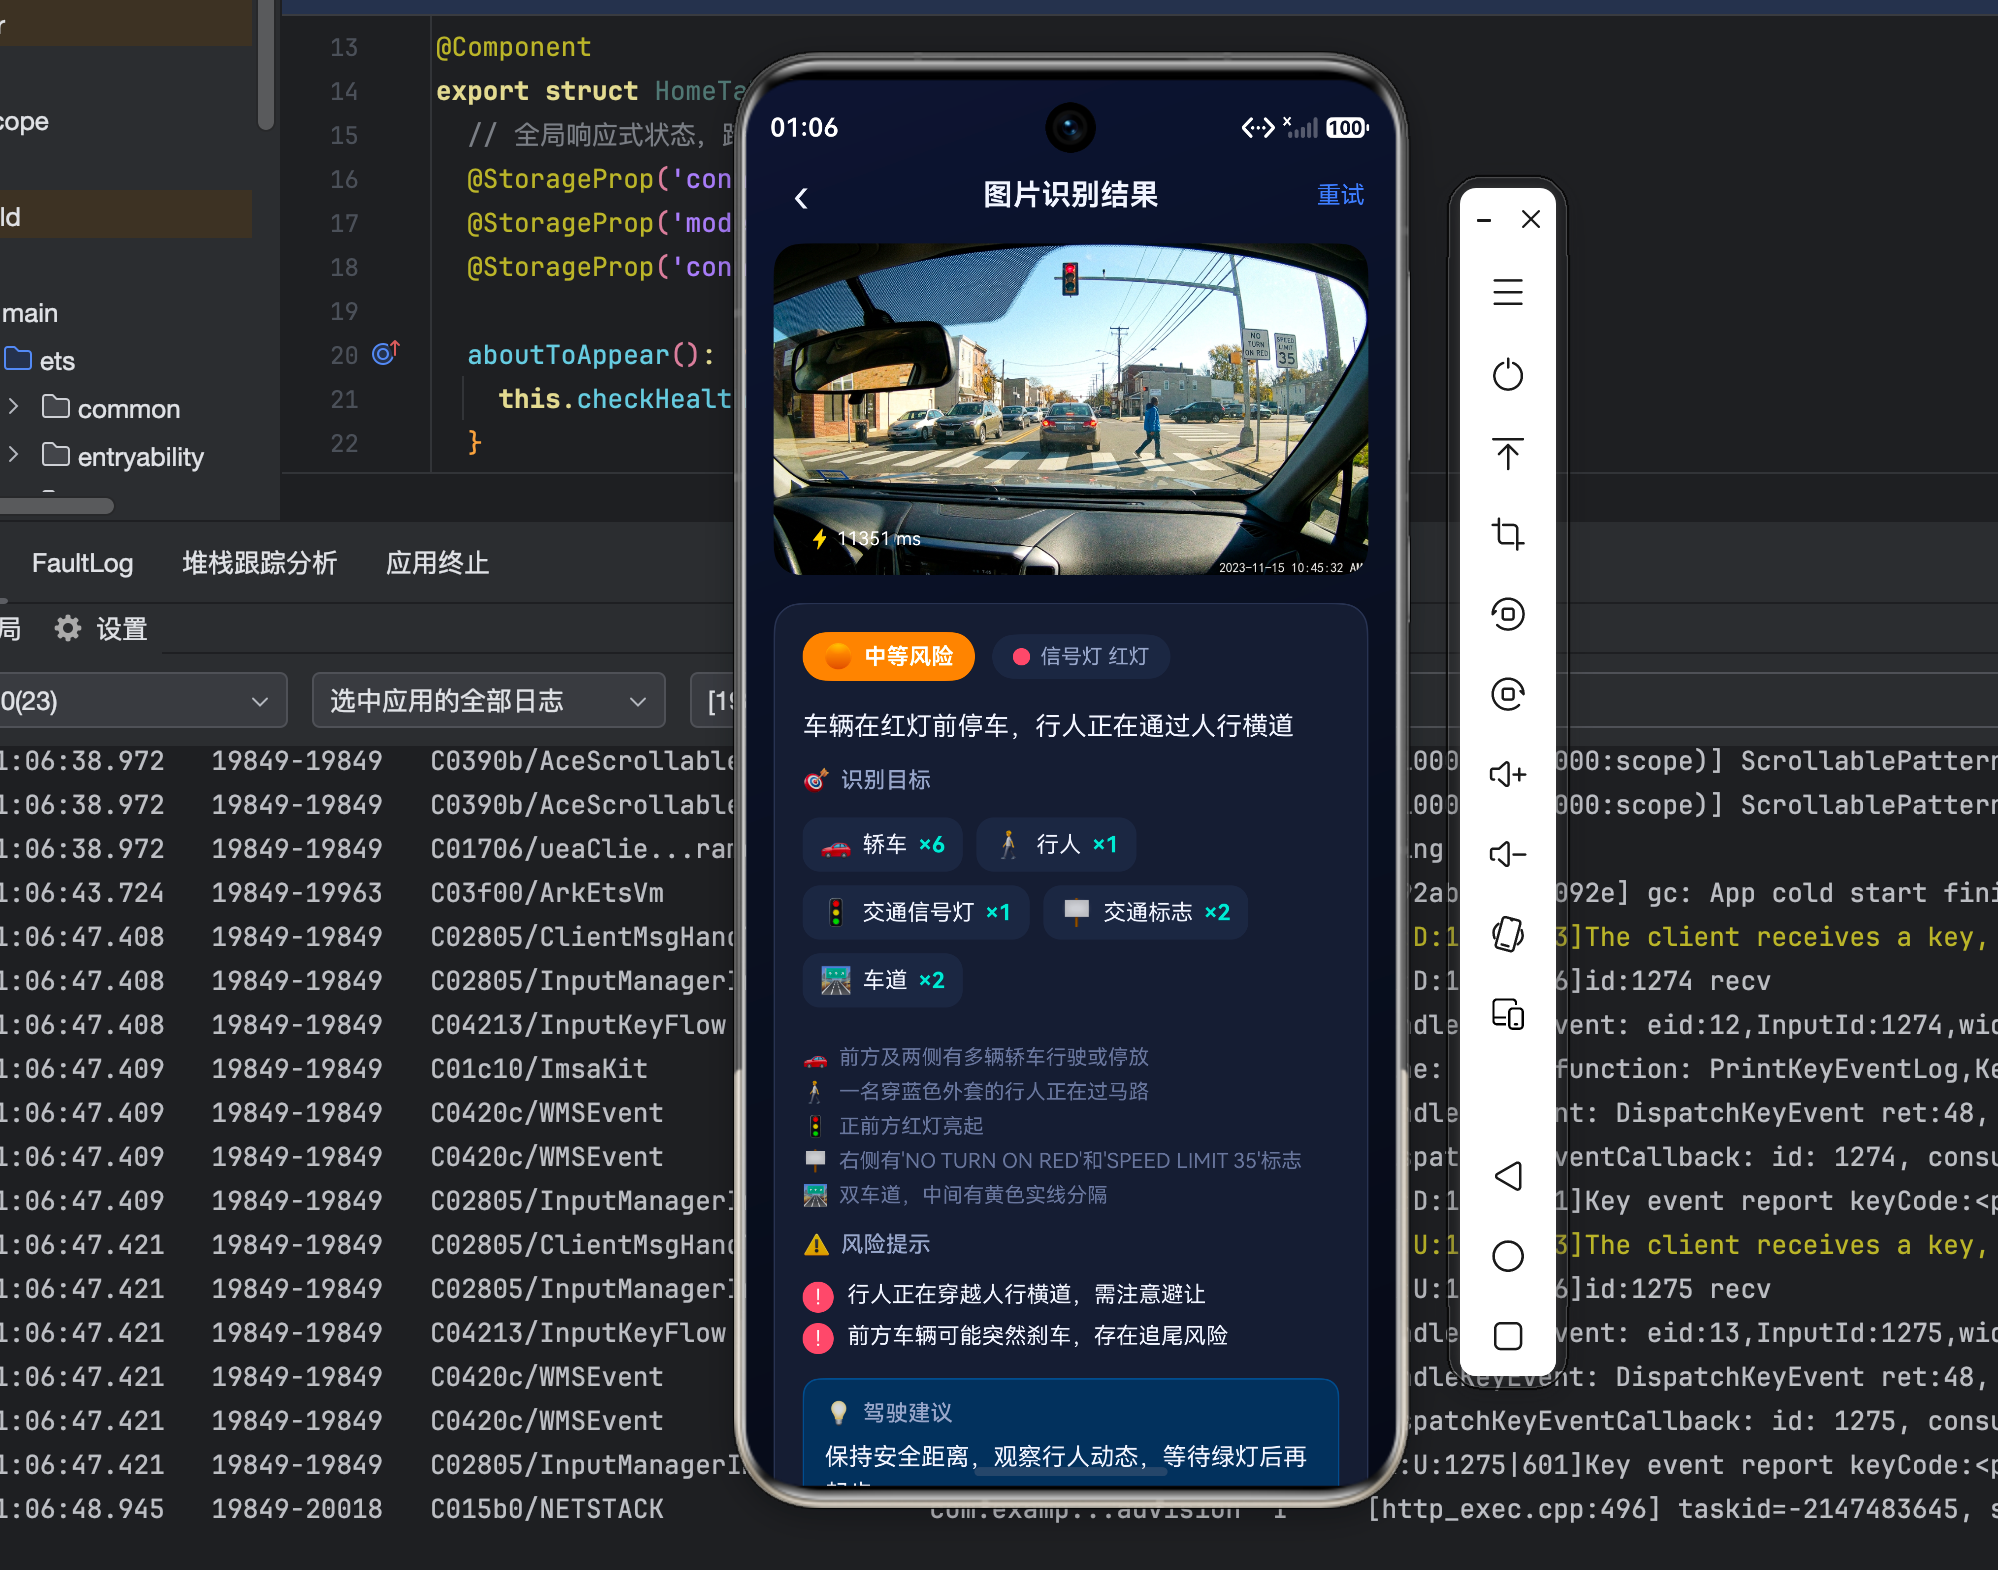Click the C03f00/ArkEtsVm log entry

pyautogui.click(x=547, y=893)
